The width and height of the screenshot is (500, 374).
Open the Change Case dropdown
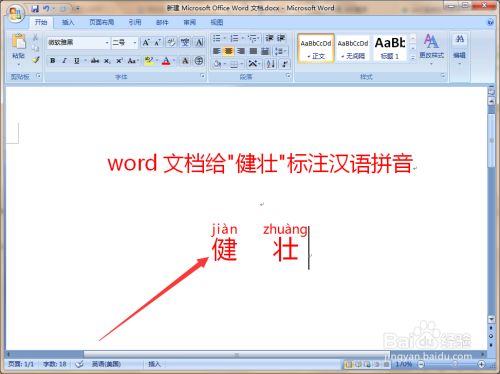(133, 61)
